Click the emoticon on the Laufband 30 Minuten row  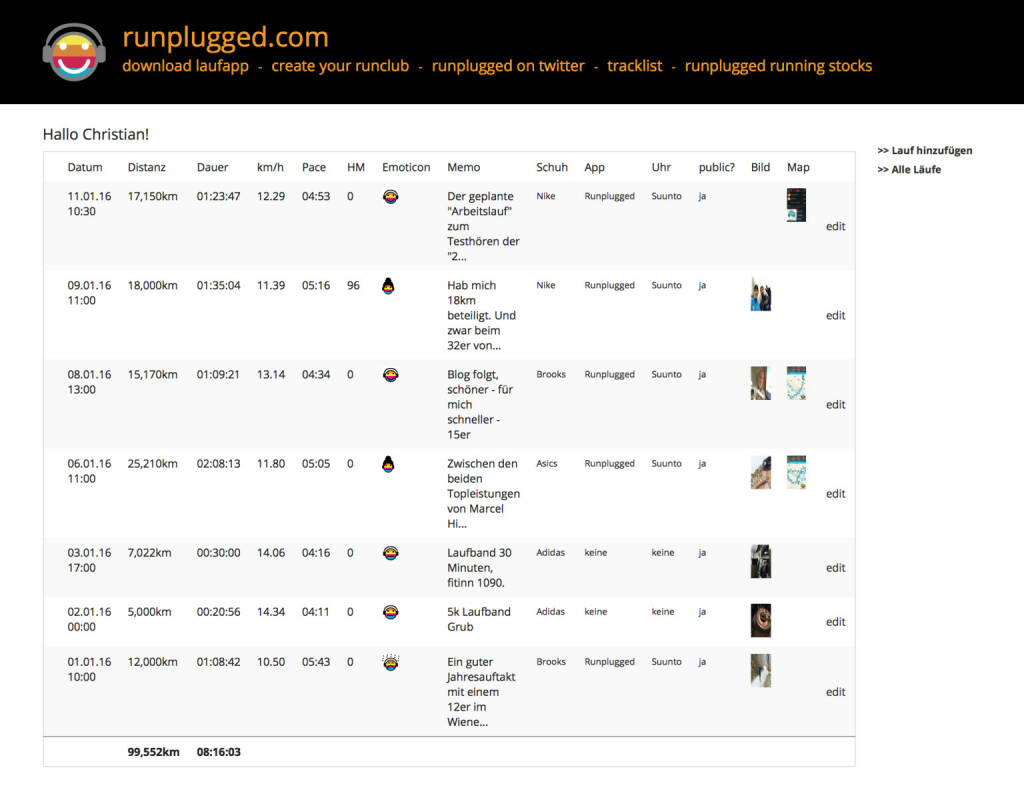[x=390, y=552]
